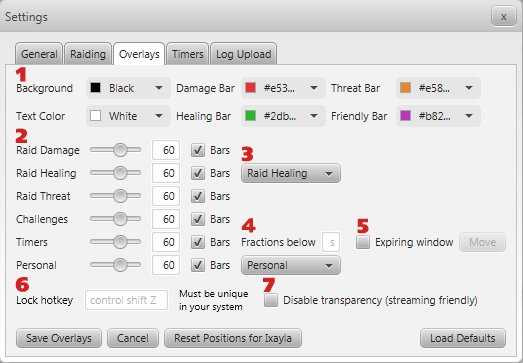523x363 pixels.
Task: Toggle Bars checkbox for Raid Damage
Action: tap(198, 150)
